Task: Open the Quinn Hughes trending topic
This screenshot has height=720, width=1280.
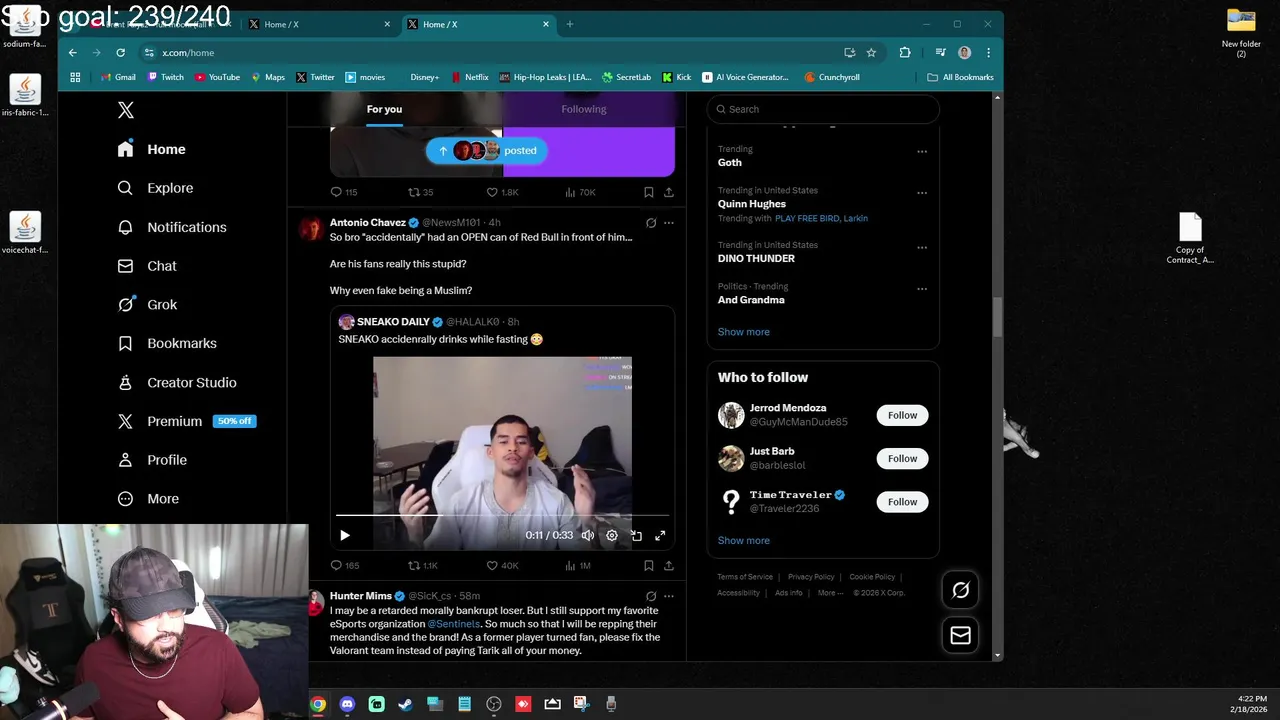Action: [x=752, y=204]
